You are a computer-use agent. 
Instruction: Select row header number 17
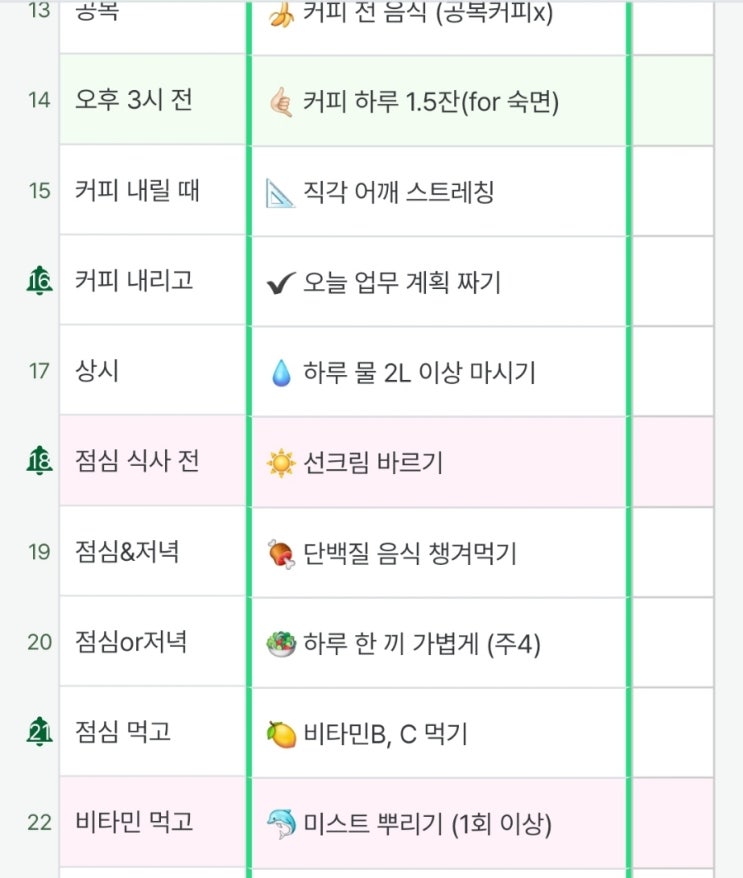pyautogui.click(x=39, y=371)
